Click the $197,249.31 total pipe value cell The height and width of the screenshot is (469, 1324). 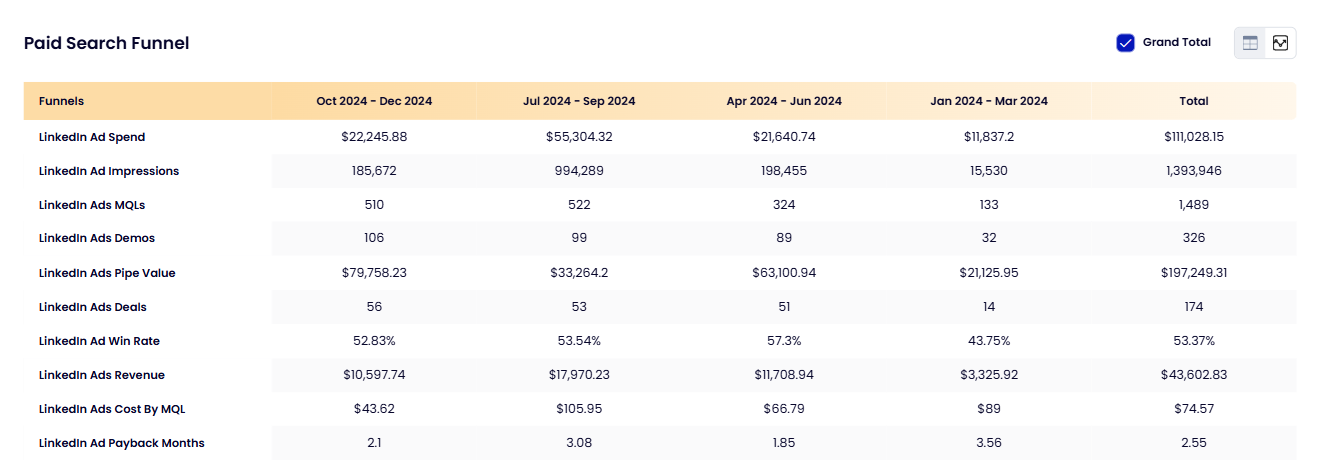pos(1194,273)
